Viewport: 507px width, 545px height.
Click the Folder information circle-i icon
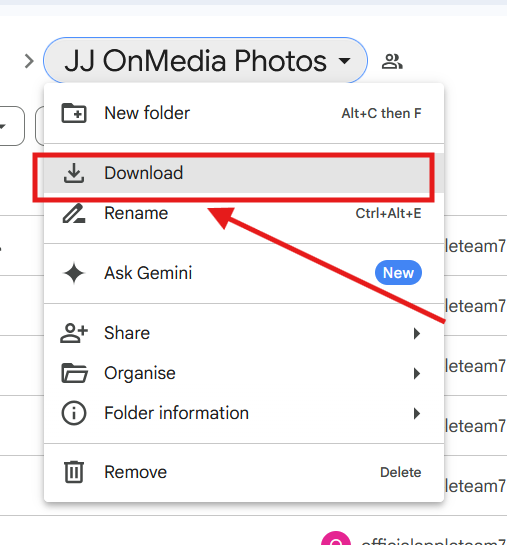tap(74, 413)
